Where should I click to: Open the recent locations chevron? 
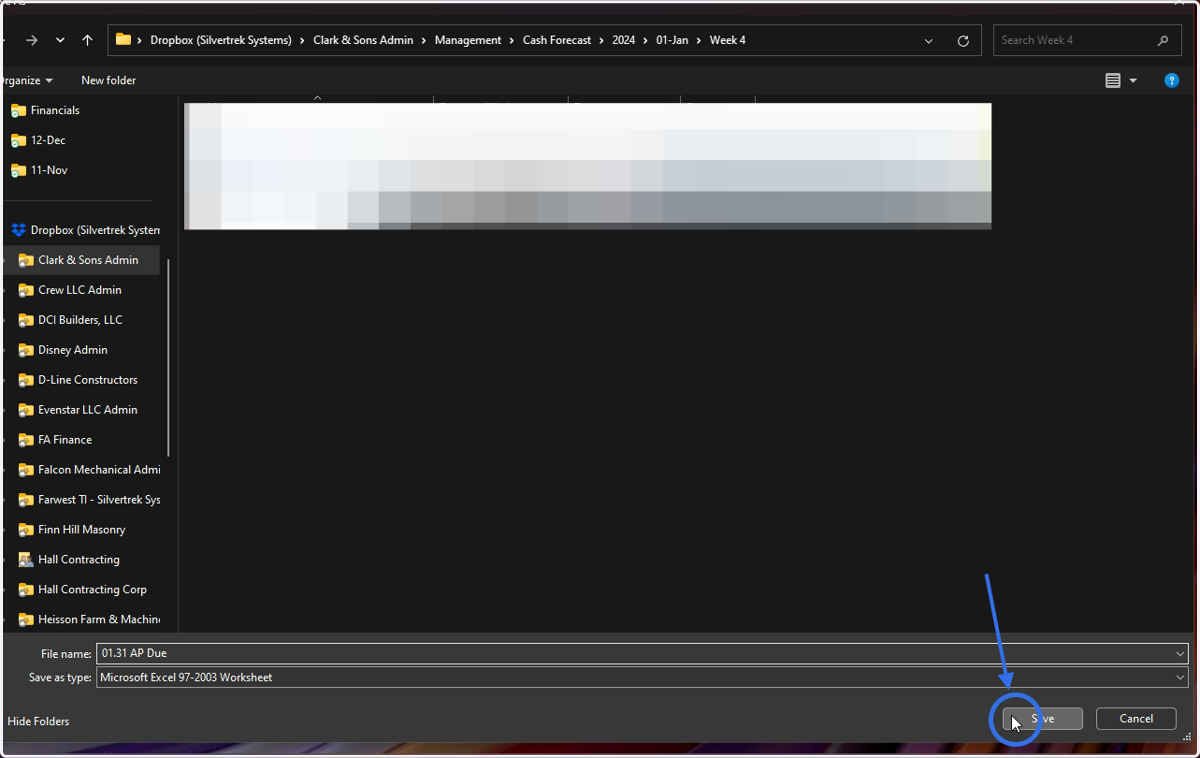point(60,41)
